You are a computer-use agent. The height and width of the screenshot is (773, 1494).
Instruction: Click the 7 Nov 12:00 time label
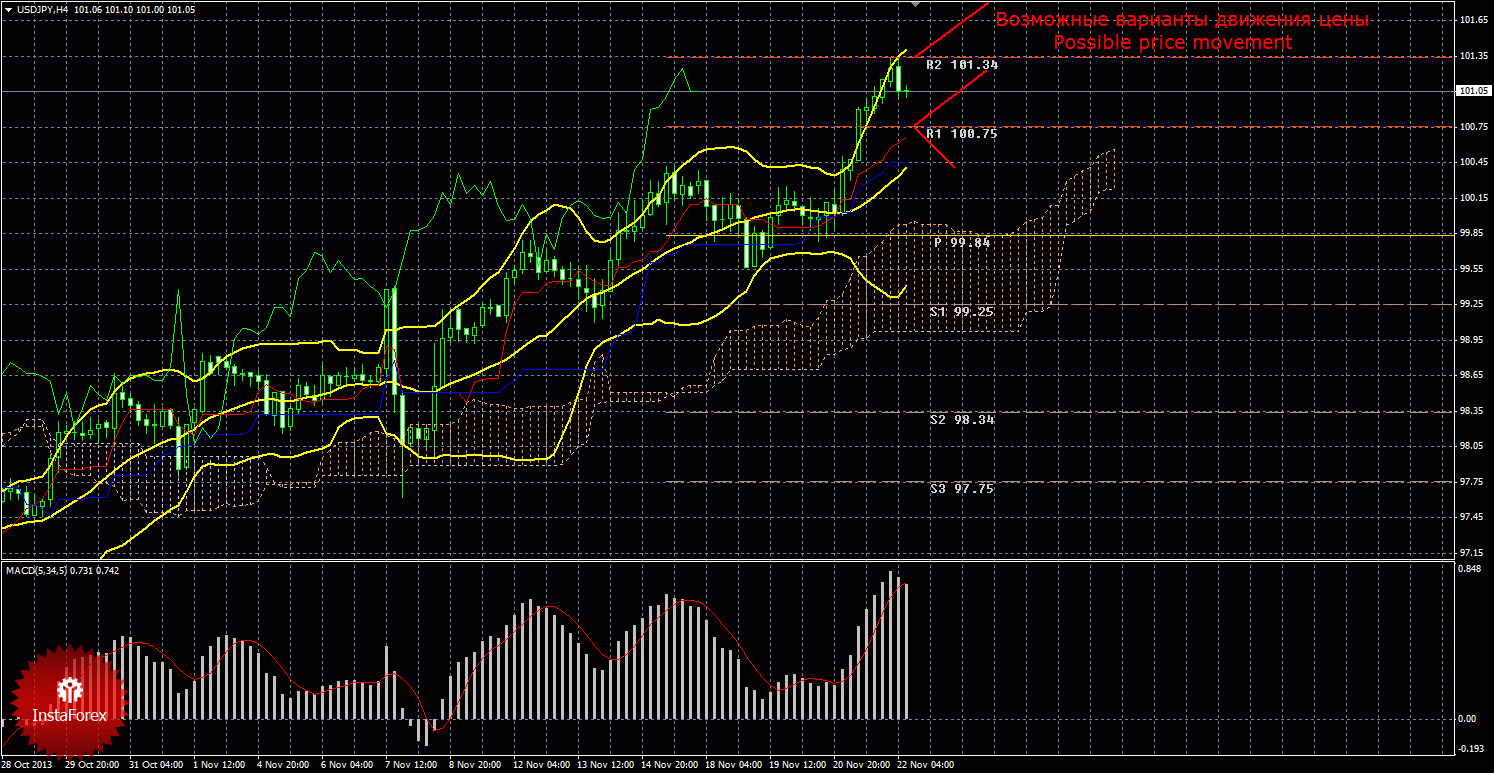tap(411, 765)
